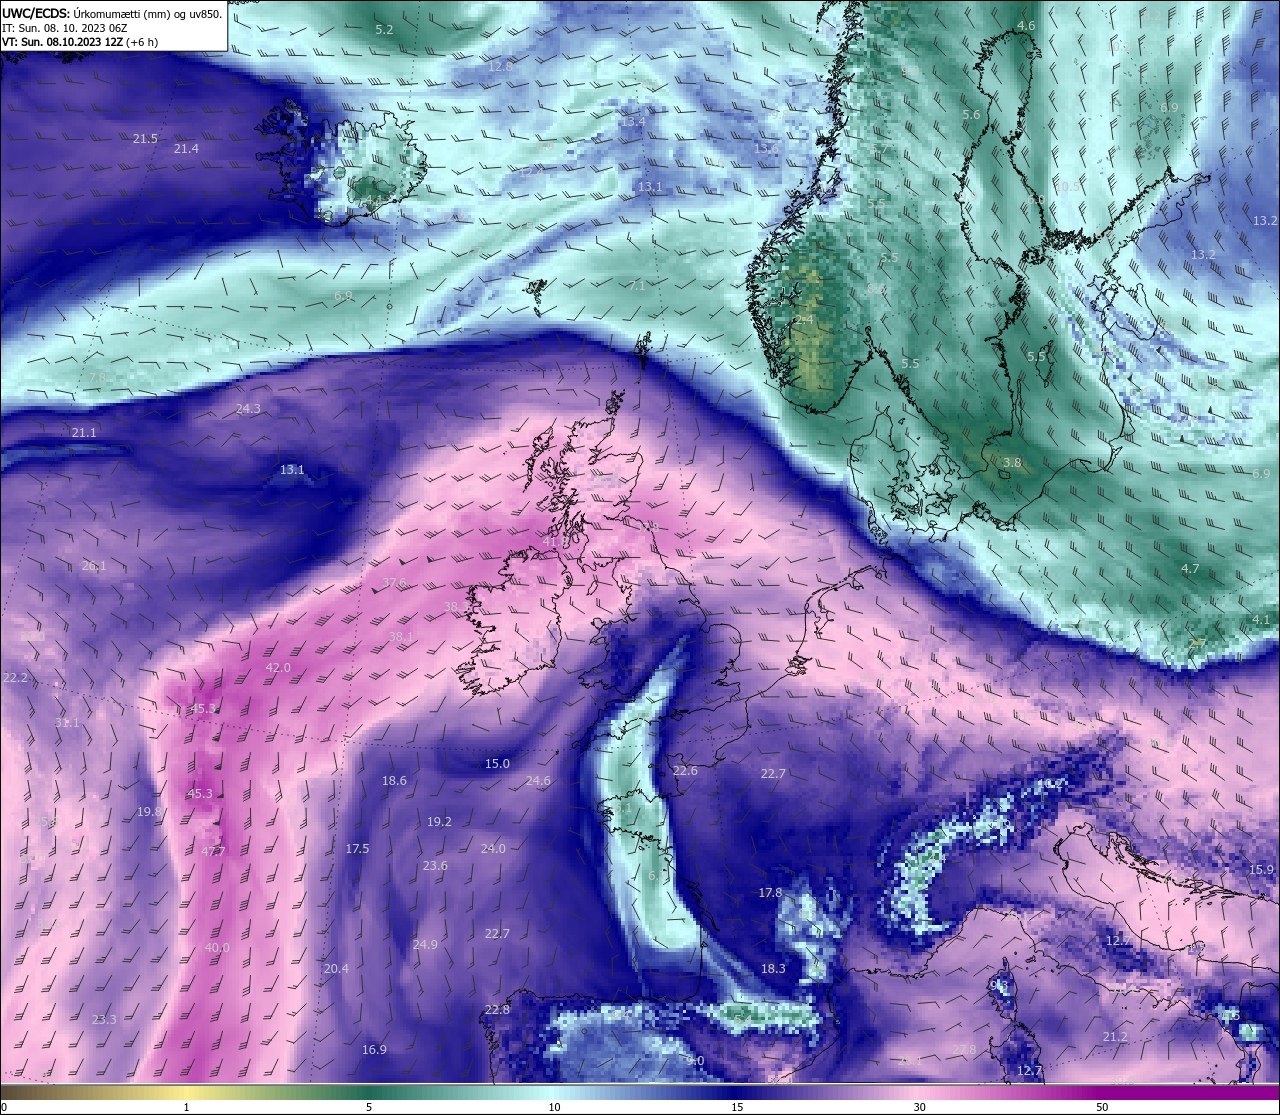Click the value 23.6 in the Bay of Biscay
The width and height of the screenshot is (1280, 1115).
point(435,865)
